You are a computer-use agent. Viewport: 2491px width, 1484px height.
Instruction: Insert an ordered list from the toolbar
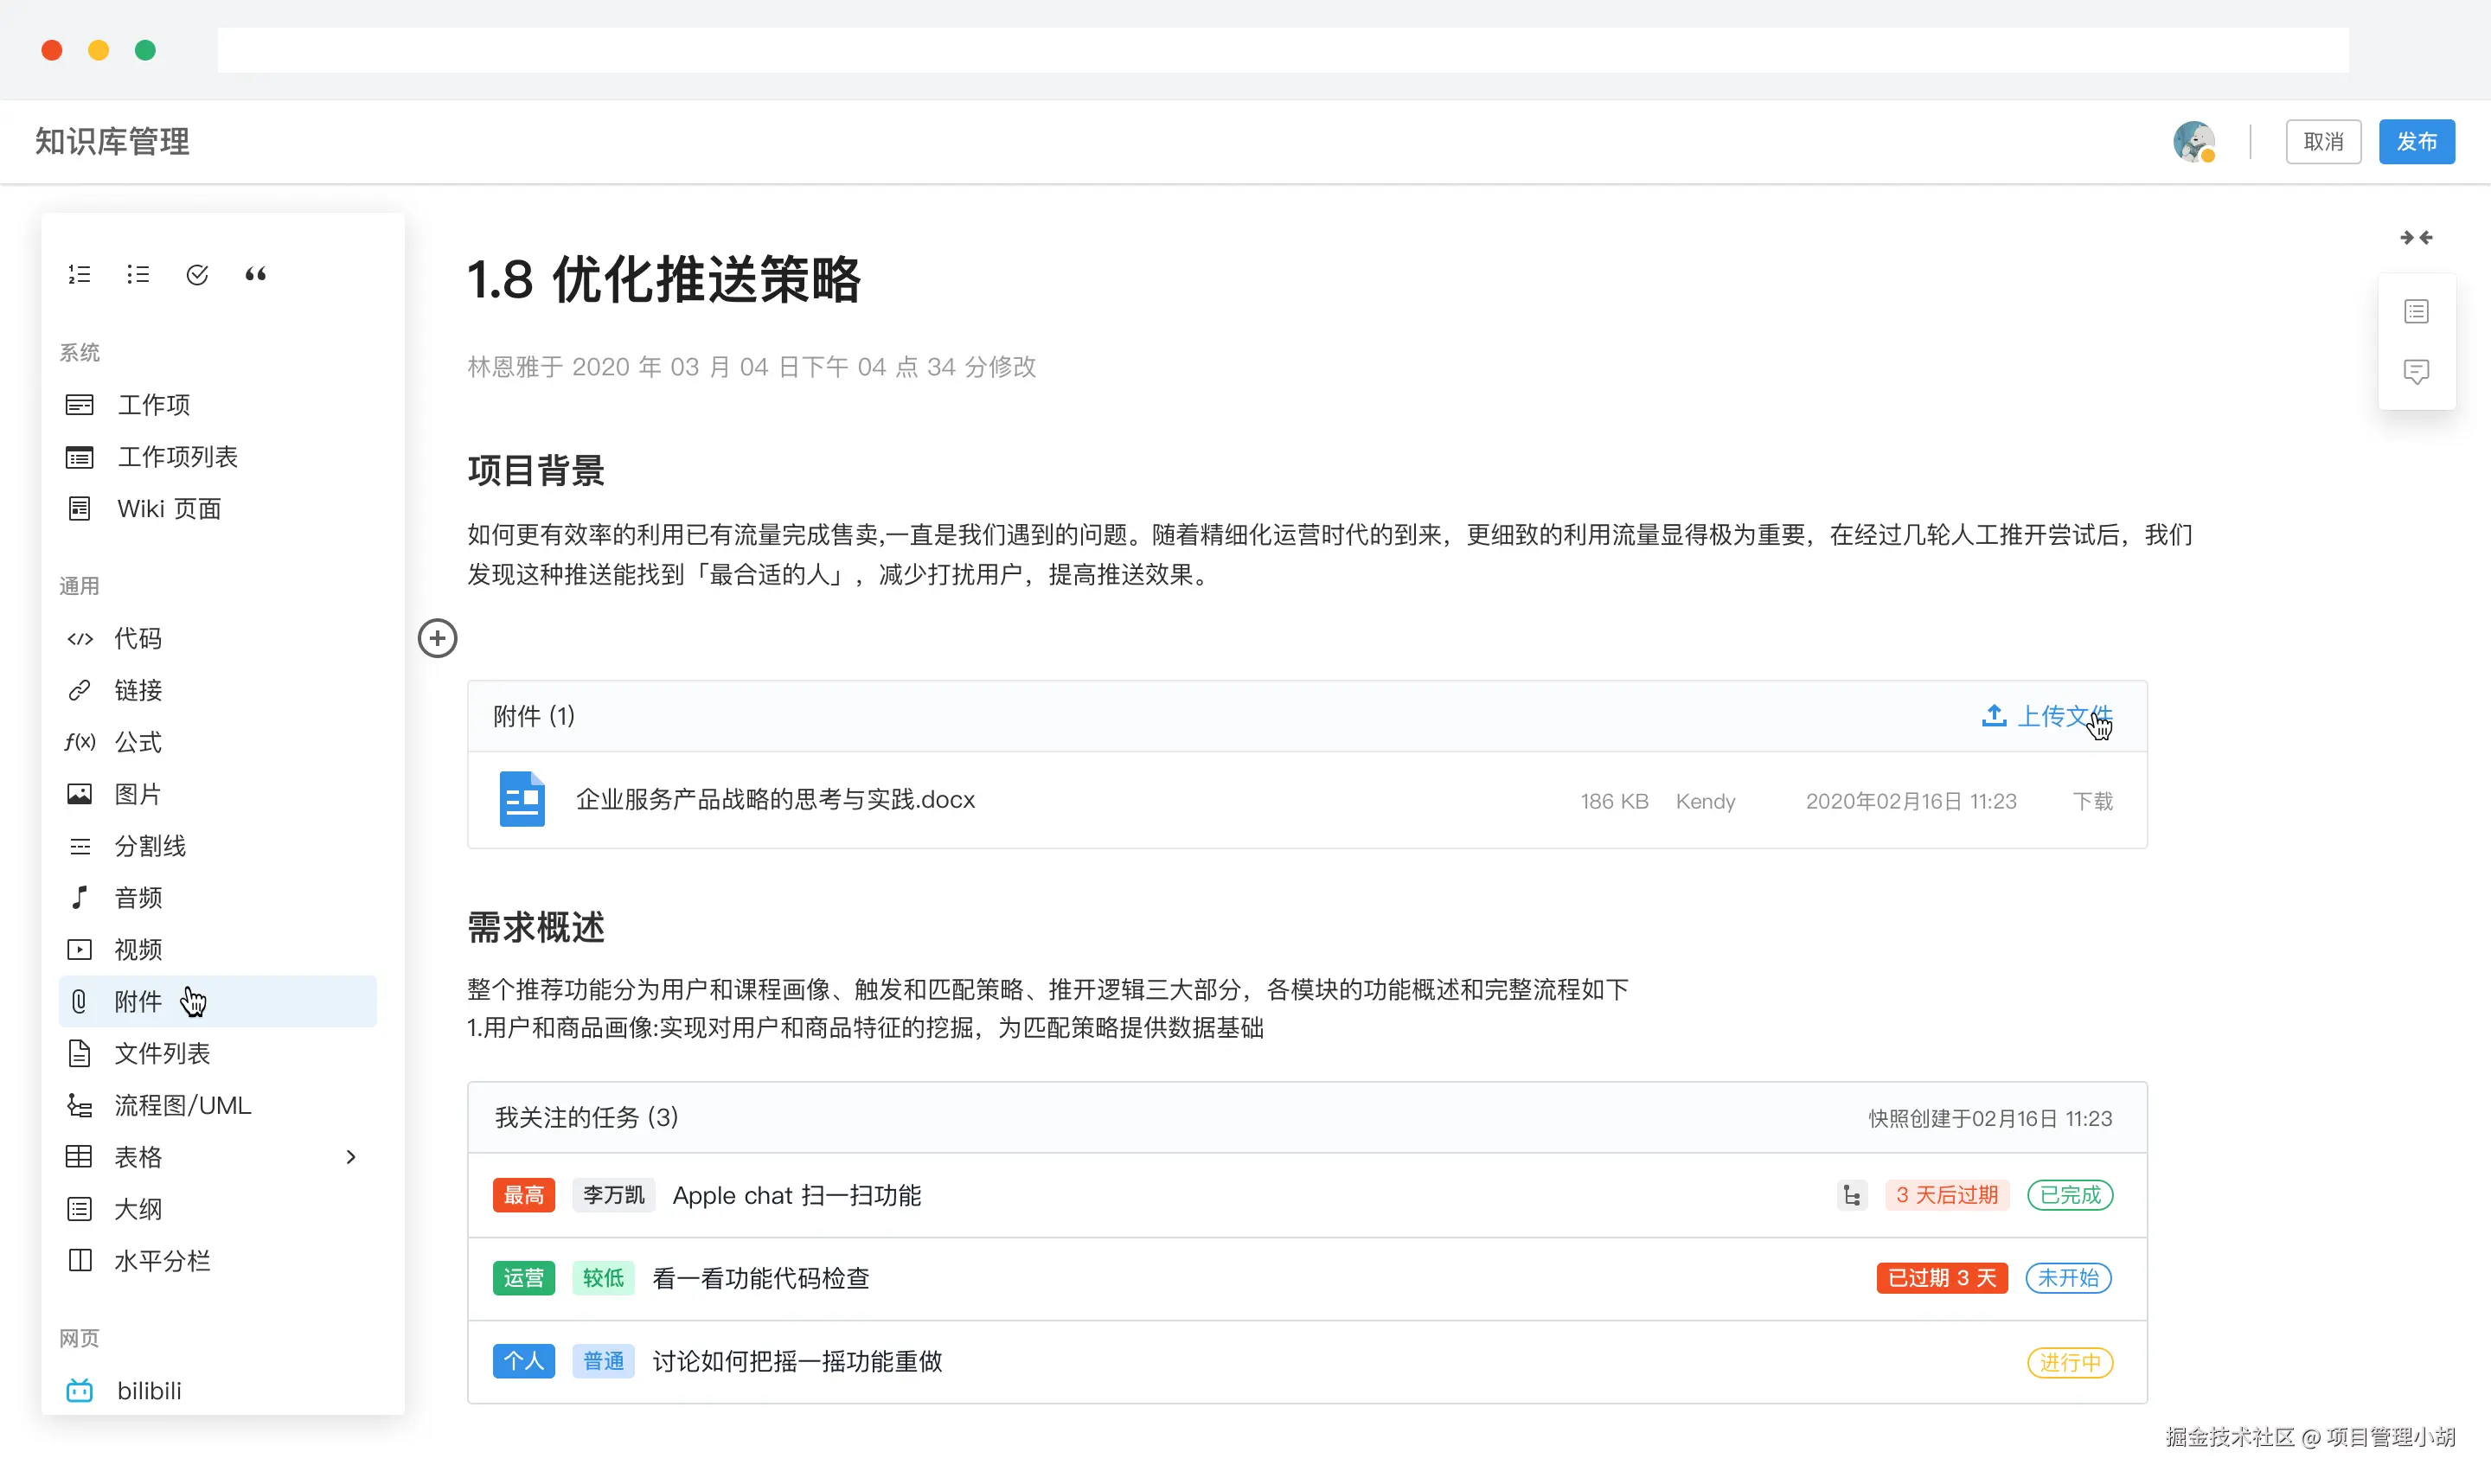pos(79,273)
